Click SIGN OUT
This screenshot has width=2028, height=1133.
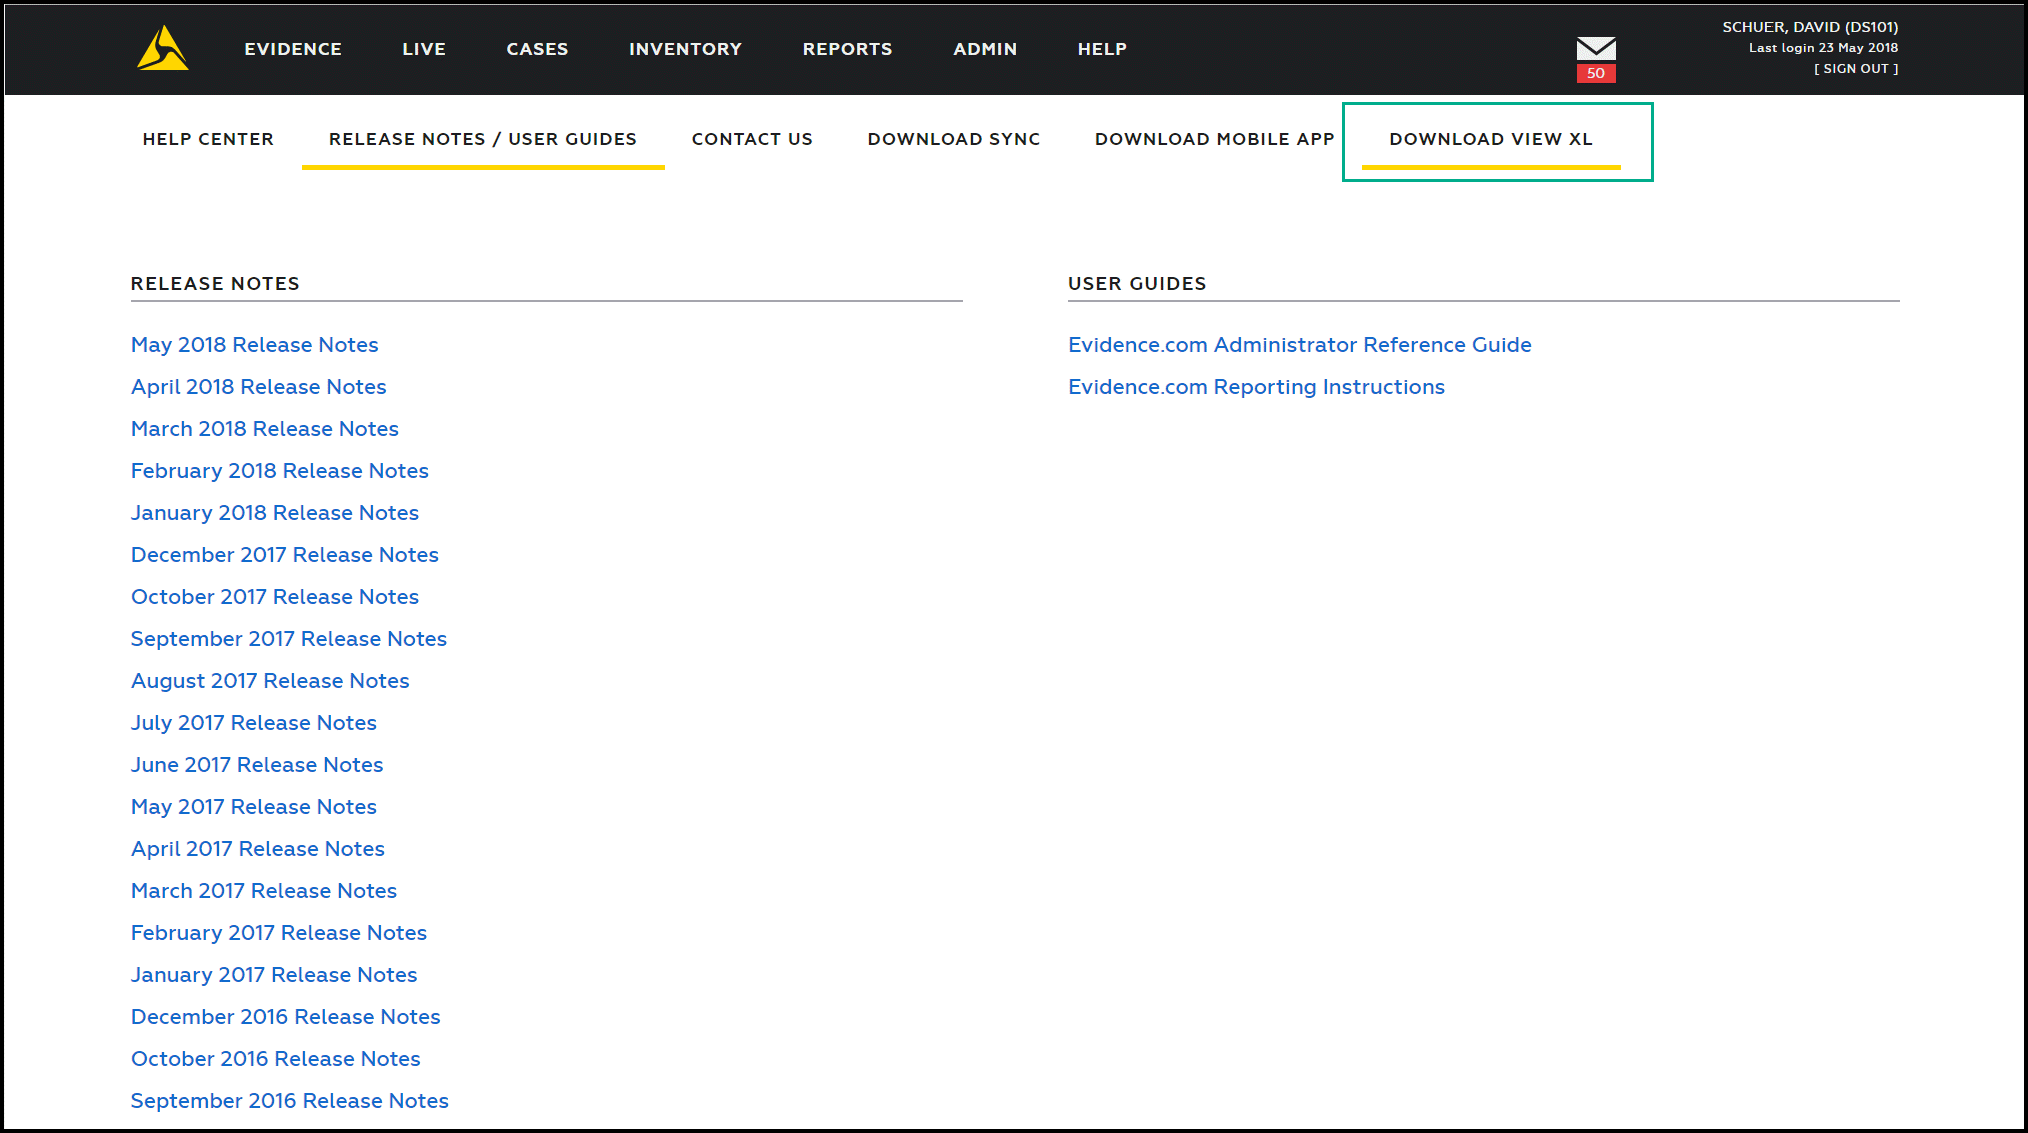[1855, 68]
